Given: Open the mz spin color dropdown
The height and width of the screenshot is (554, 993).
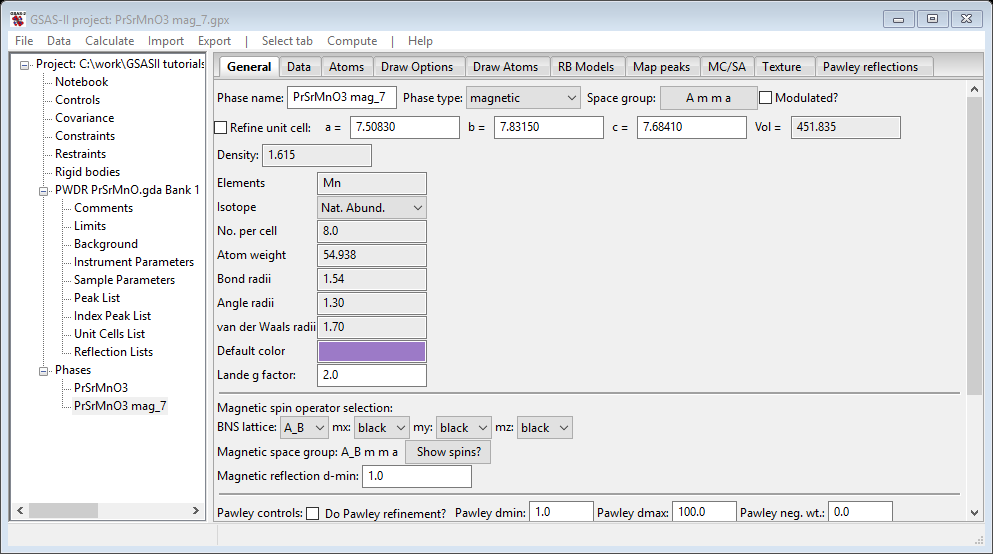Looking at the screenshot, I should pyautogui.click(x=545, y=428).
